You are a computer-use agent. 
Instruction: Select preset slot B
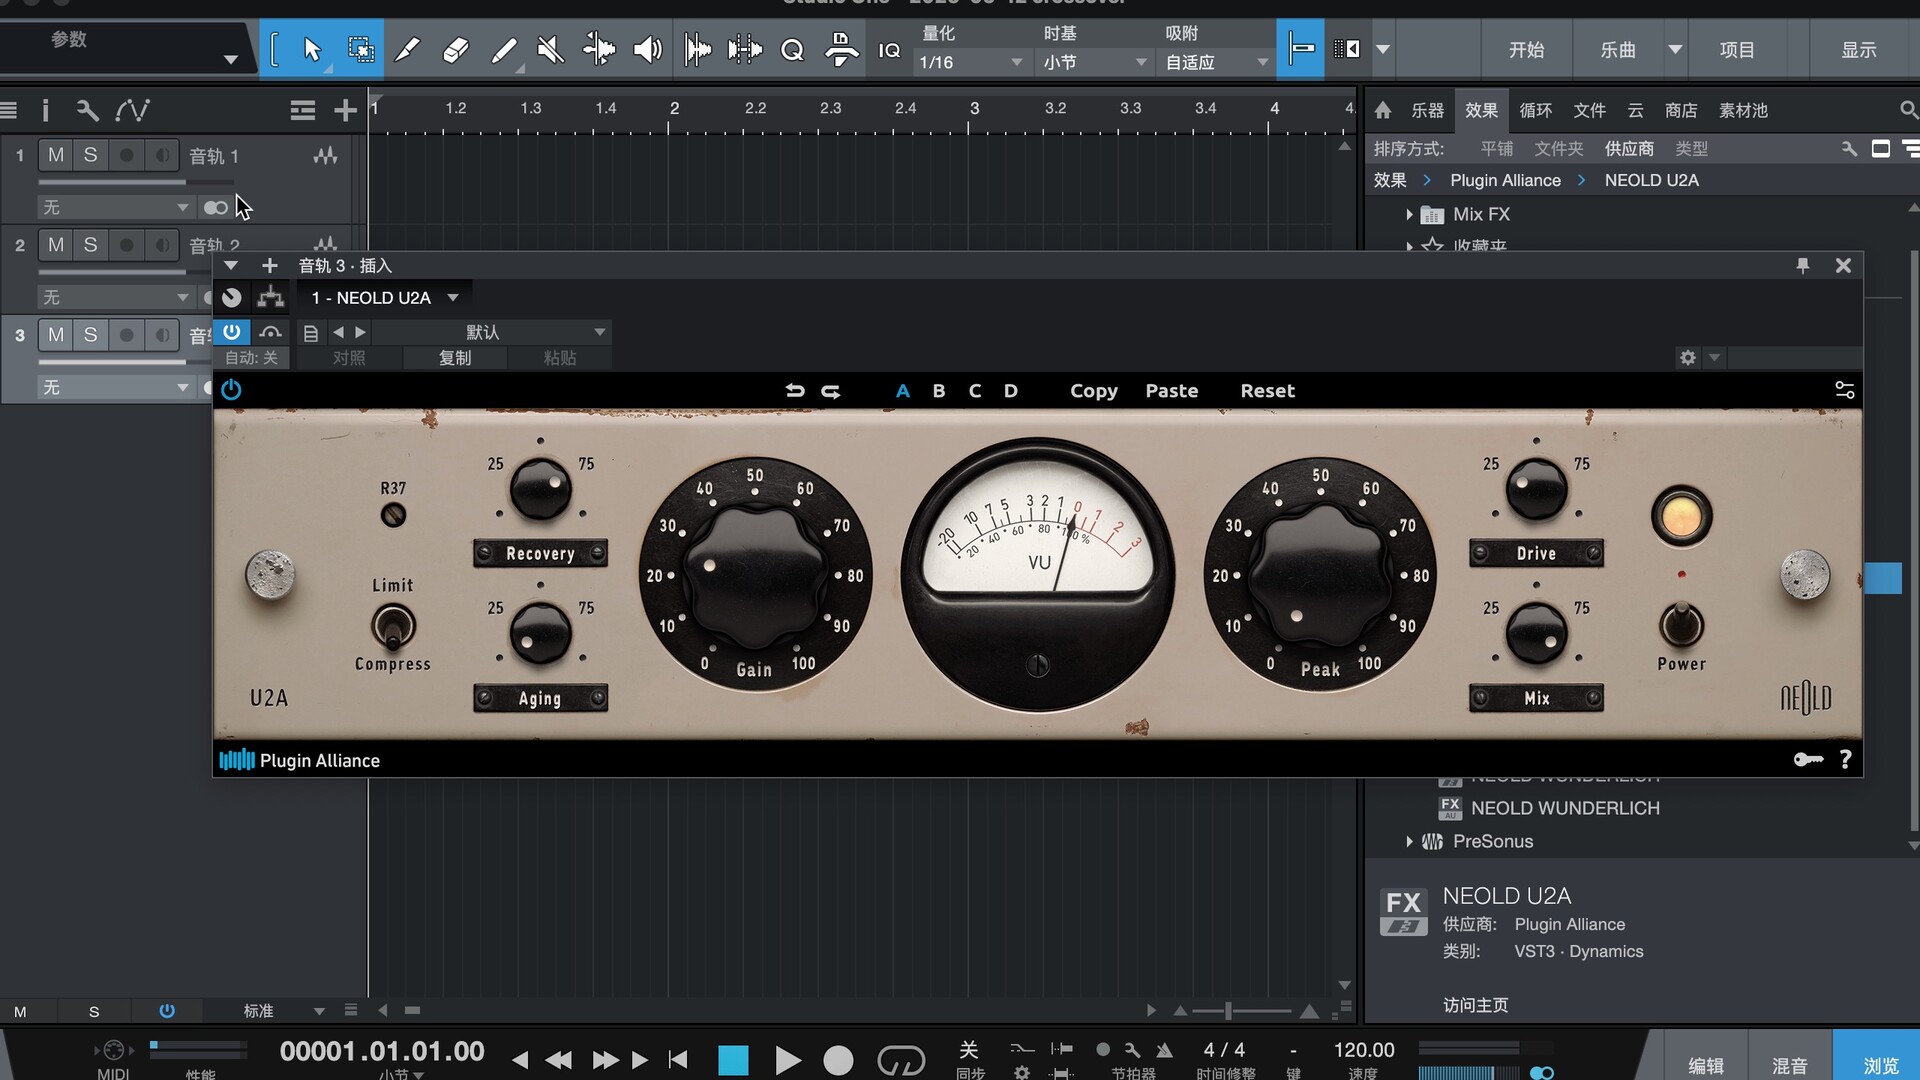[939, 391]
